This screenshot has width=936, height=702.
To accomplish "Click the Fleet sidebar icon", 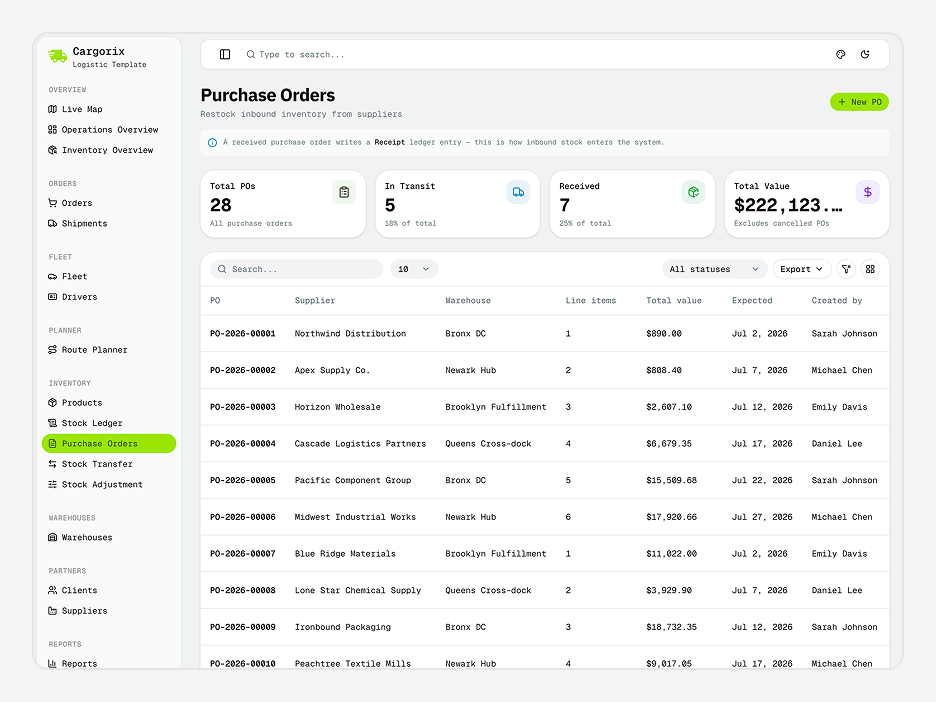I will click(x=53, y=276).
